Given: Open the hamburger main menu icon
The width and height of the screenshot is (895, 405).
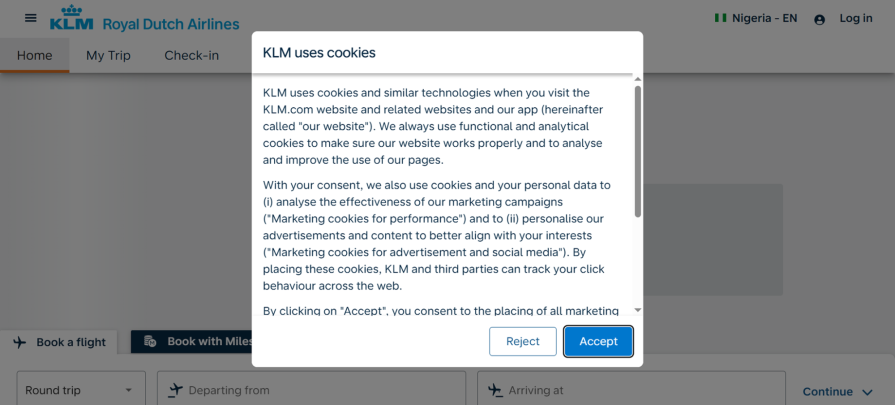Looking at the screenshot, I should tap(31, 18).
